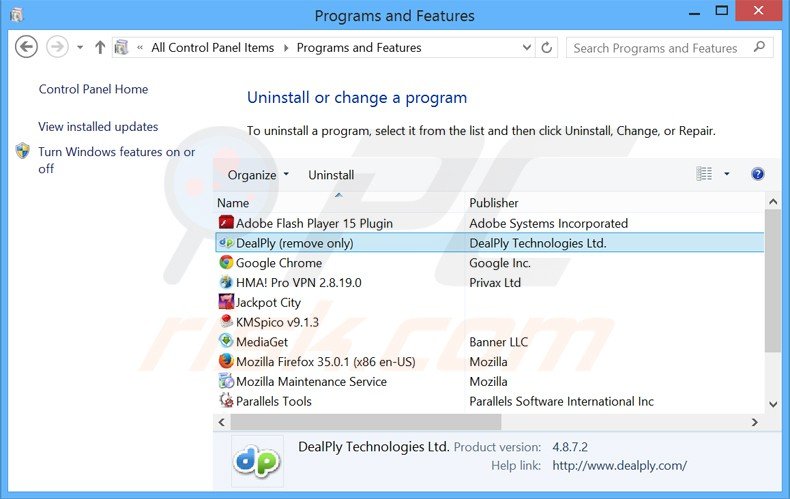This screenshot has height=499, width=790.
Task: Select the Jackpot City icon
Action: [226, 301]
